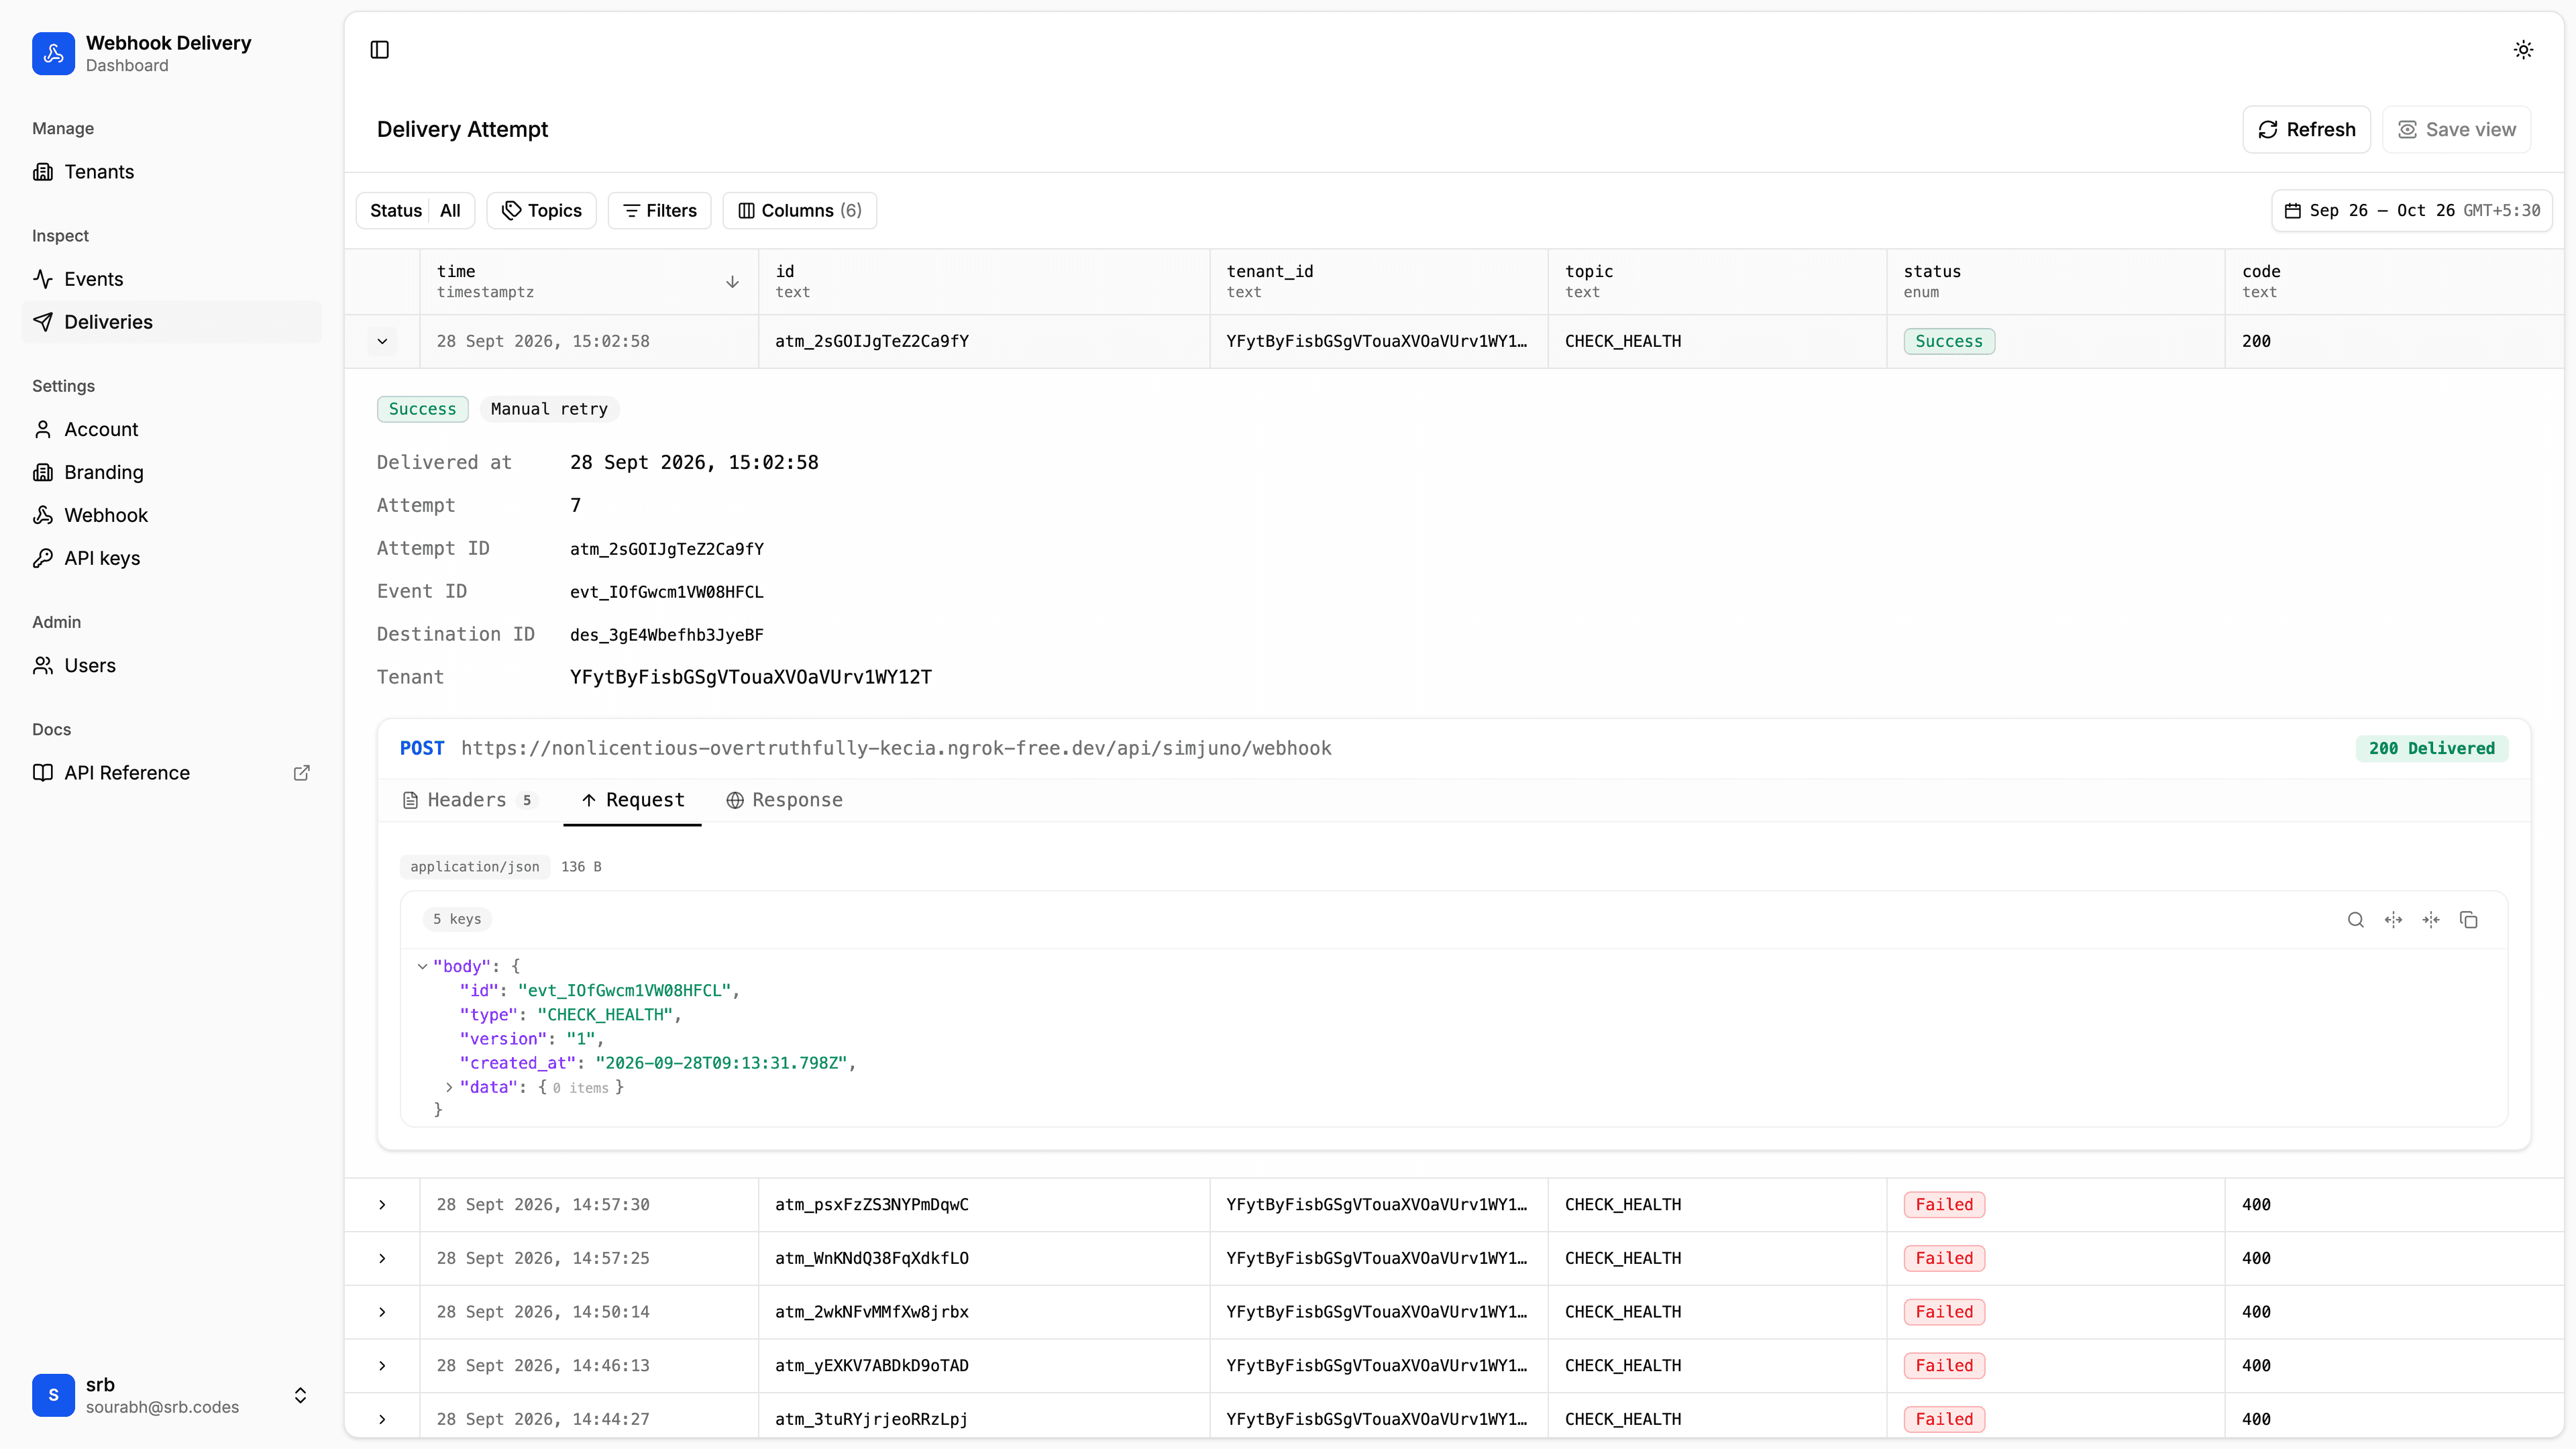
Task: Switch theme with the sun icon
Action: point(2523,50)
